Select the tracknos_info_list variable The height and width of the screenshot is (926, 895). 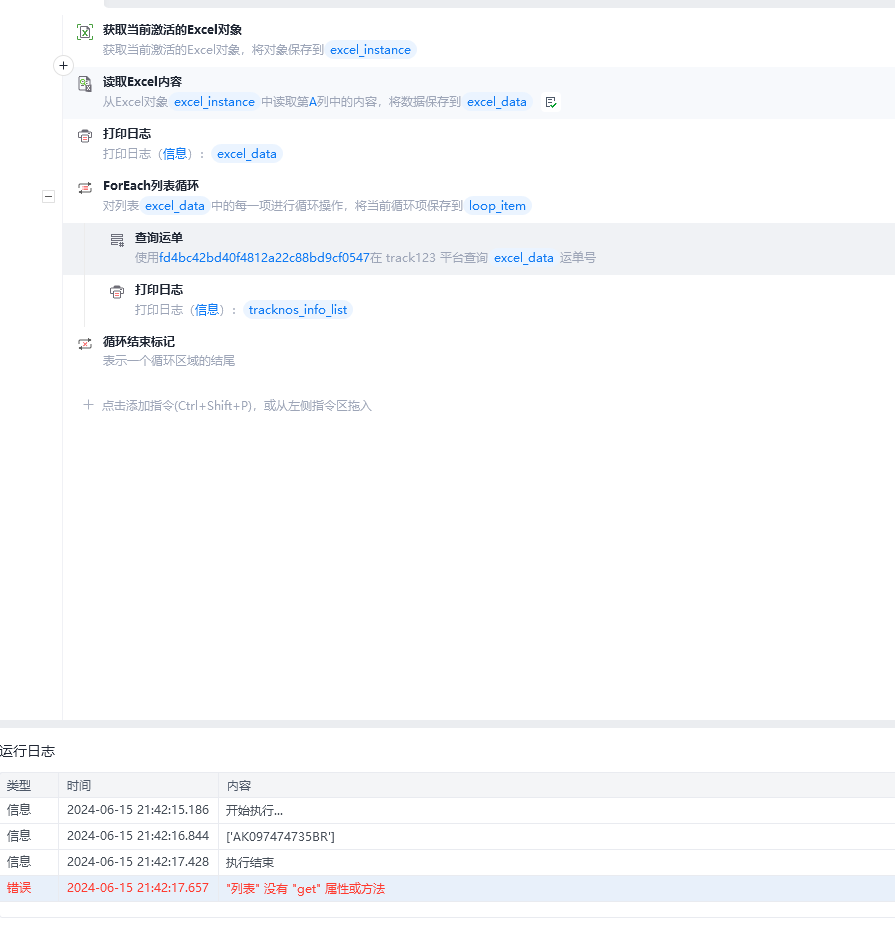pos(298,310)
